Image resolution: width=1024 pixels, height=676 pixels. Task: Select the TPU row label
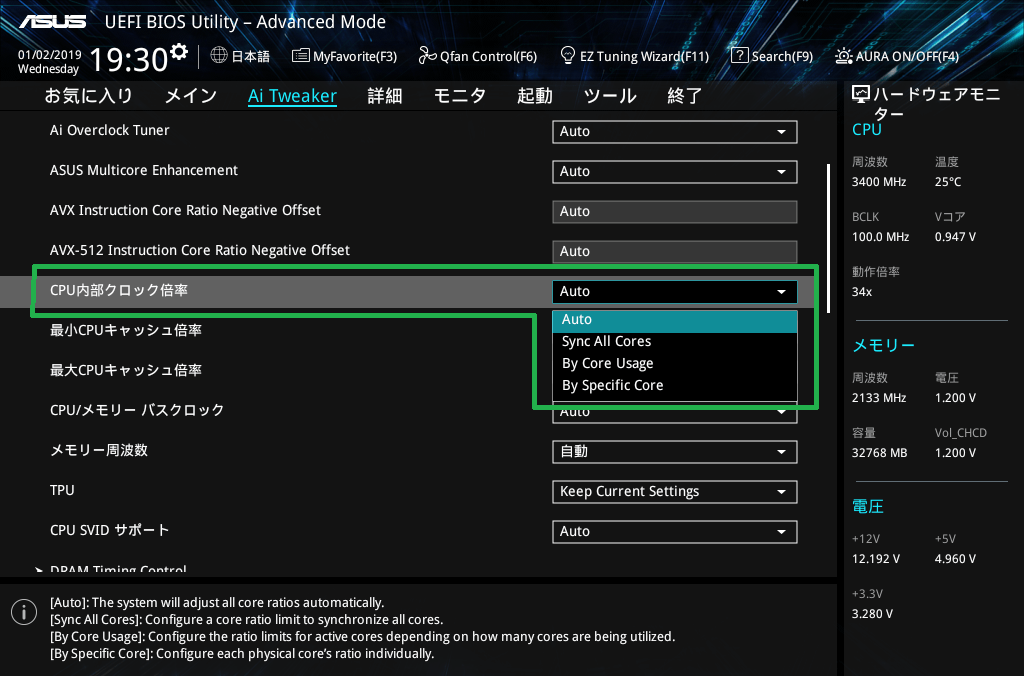coord(62,490)
